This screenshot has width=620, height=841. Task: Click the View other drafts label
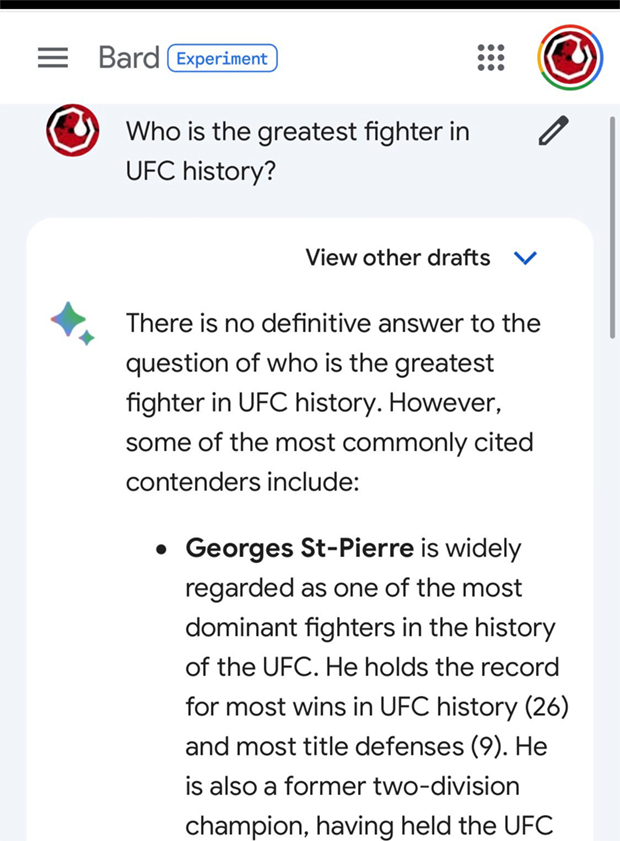pos(397,258)
